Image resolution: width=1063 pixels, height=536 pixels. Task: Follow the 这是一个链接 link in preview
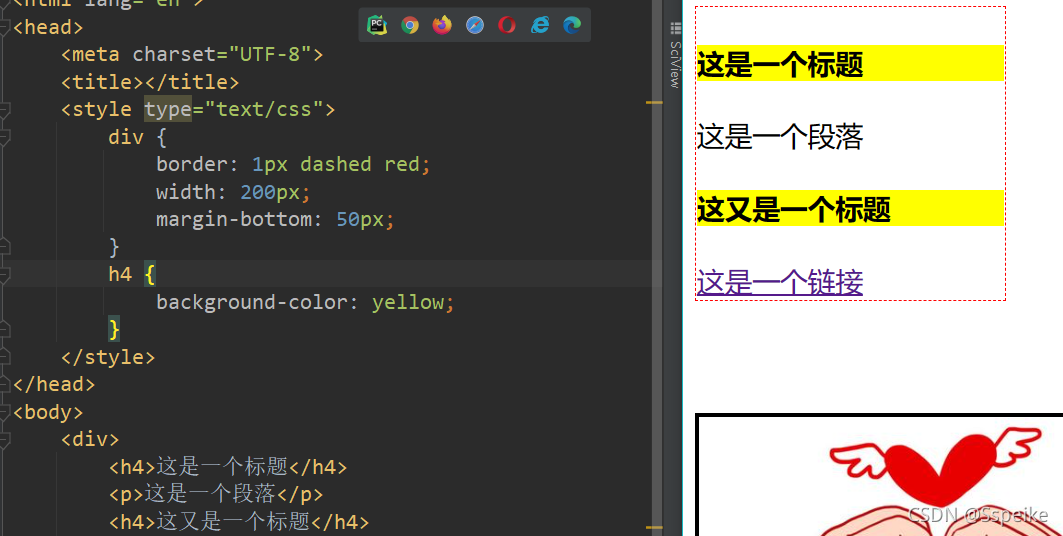780,282
